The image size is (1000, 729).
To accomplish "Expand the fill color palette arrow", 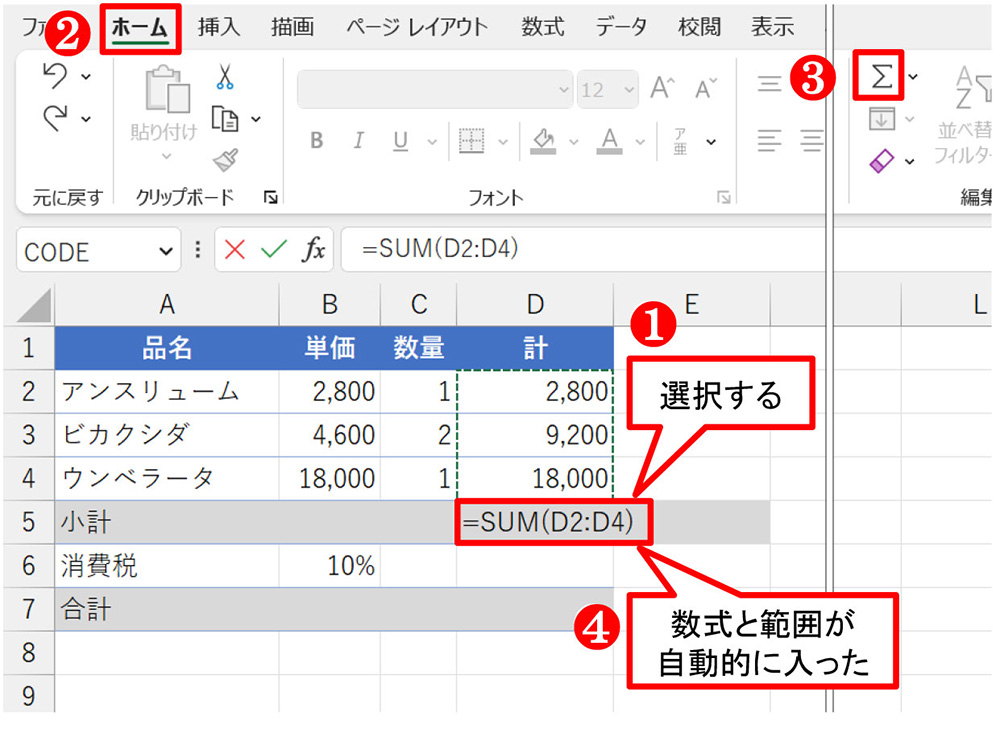I will [x=573, y=142].
